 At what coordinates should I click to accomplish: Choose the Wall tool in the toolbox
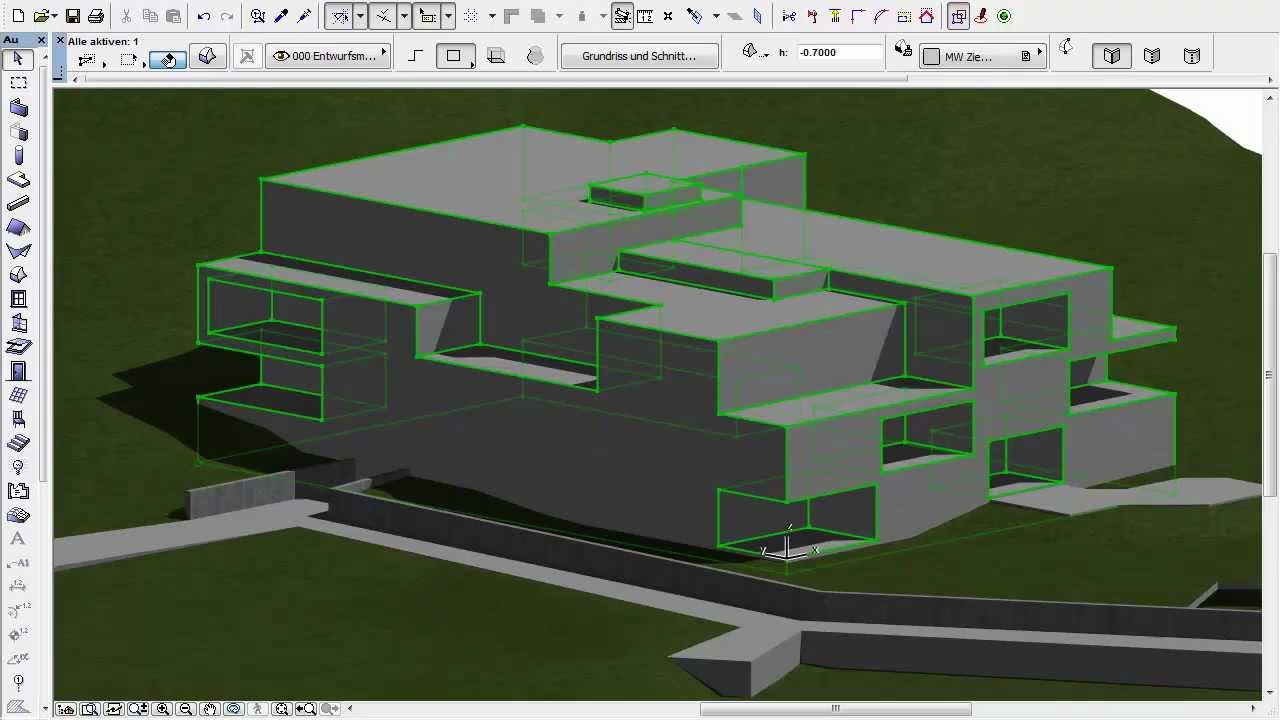click(x=19, y=107)
